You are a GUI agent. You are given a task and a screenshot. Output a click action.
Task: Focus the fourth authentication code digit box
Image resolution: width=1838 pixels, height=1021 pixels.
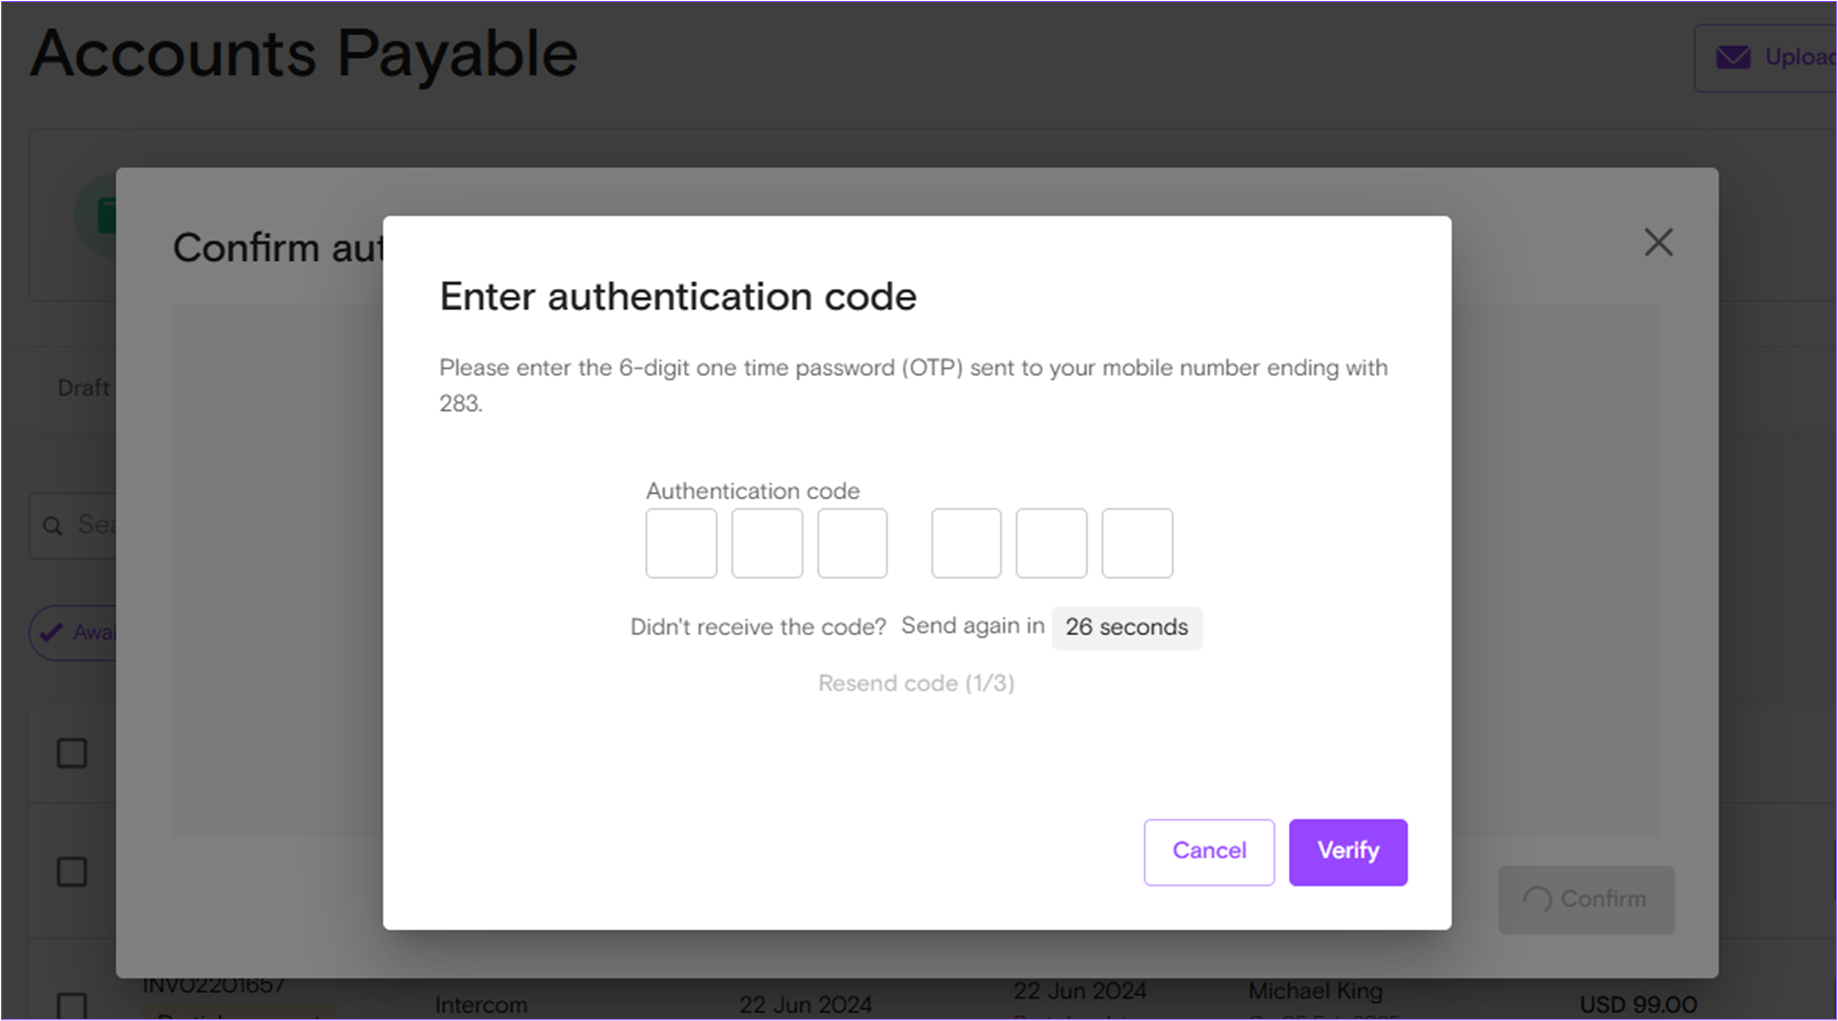[x=966, y=543]
